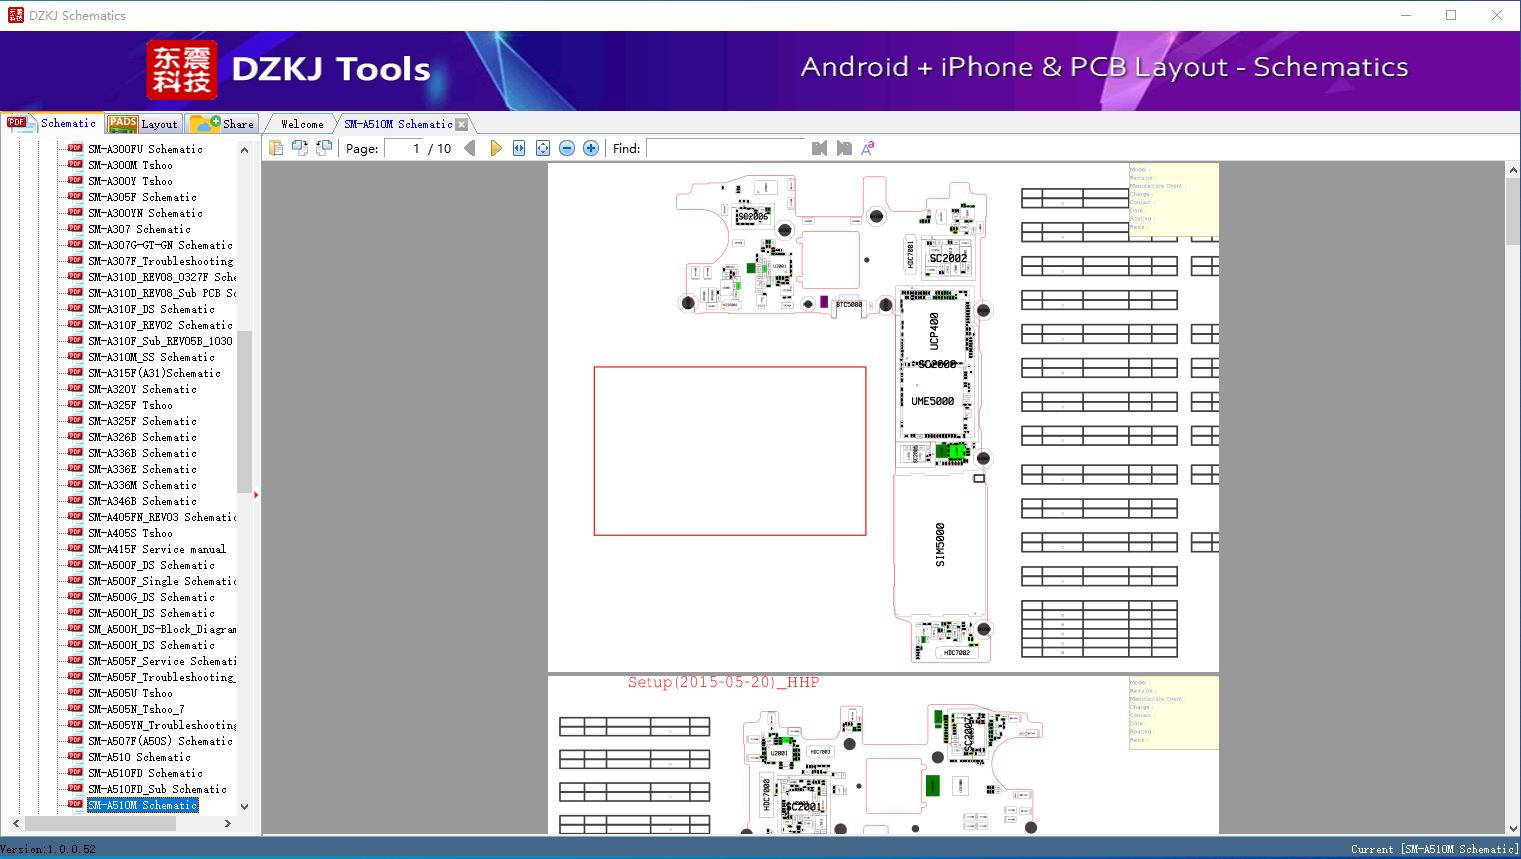1521x859 pixels.
Task: Open the Welcome document tab
Action: (x=302, y=124)
